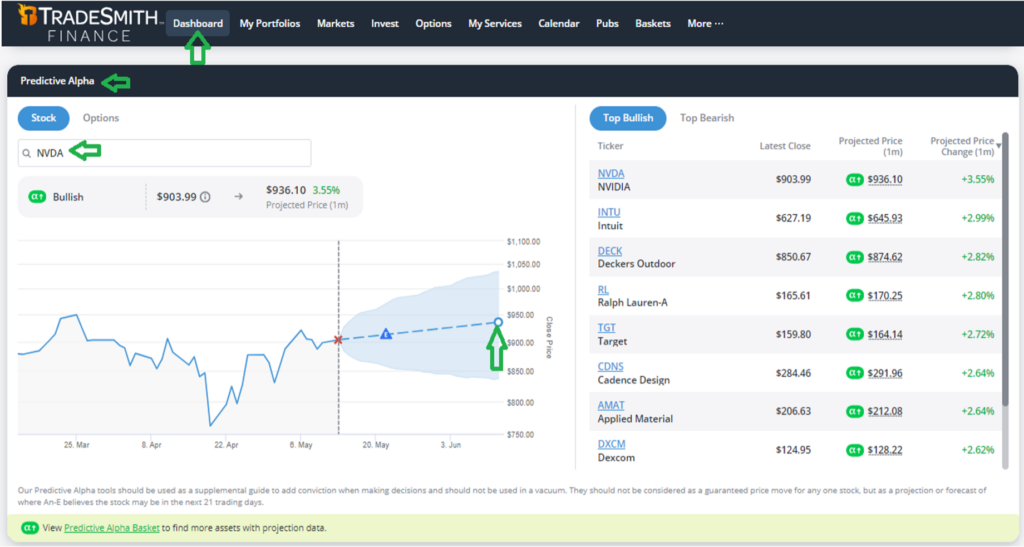Image resolution: width=1024 pixels, height=547 pixels.
Task: Click the green Bullish alpha badge icon
Action: click(37, 196)
